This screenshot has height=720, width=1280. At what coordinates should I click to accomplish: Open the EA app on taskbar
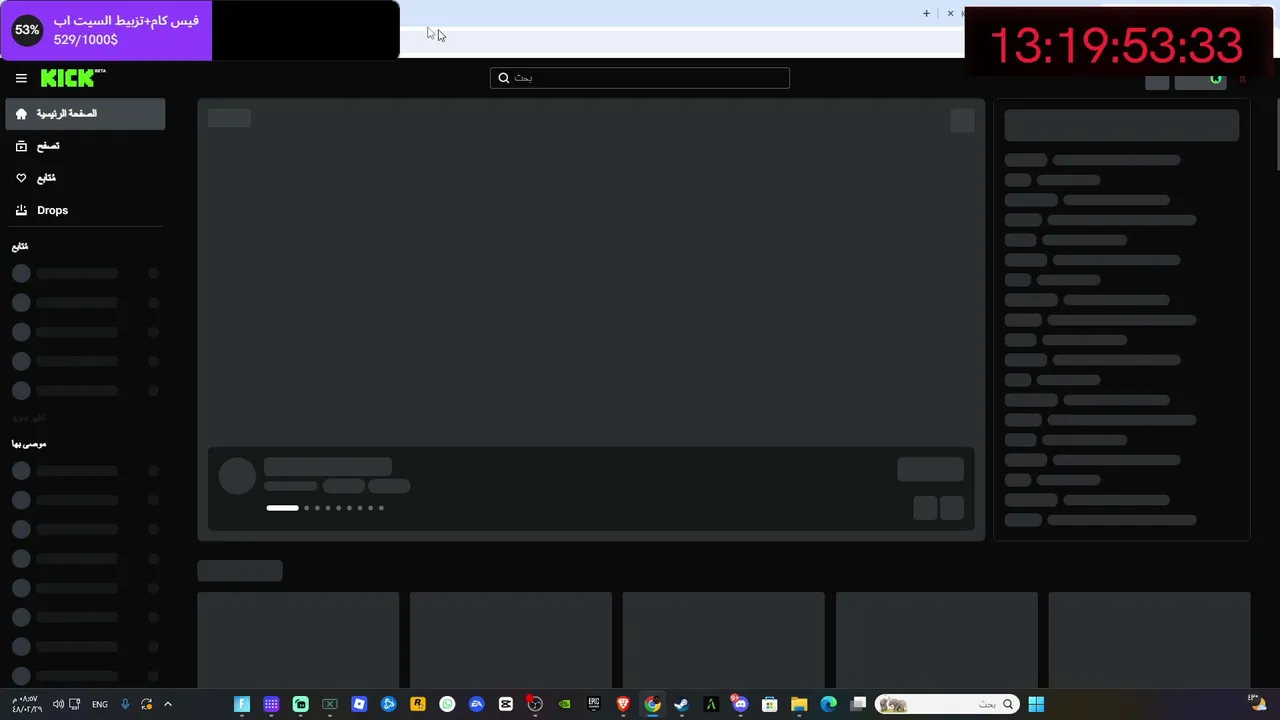tap(477, 704)
